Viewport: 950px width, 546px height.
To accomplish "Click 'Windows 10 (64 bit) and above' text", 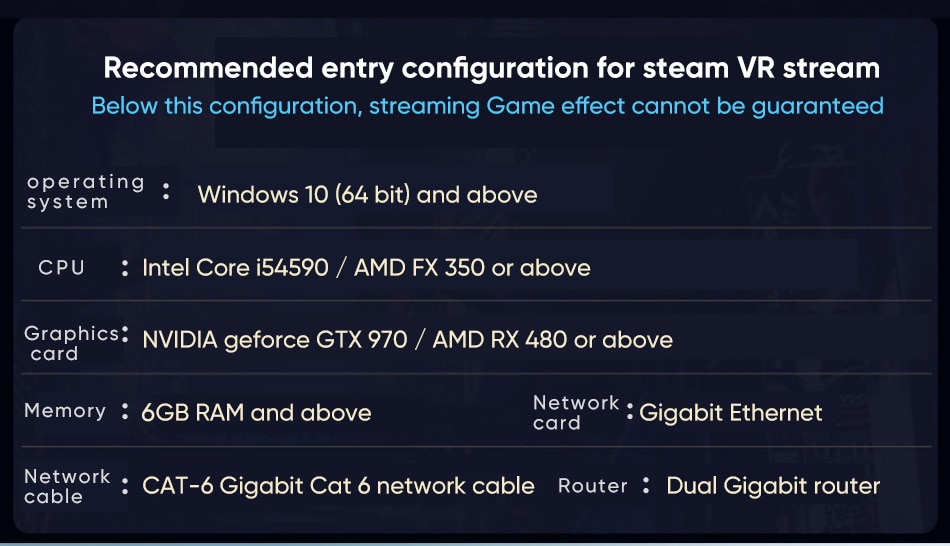I will pos(367,195).
